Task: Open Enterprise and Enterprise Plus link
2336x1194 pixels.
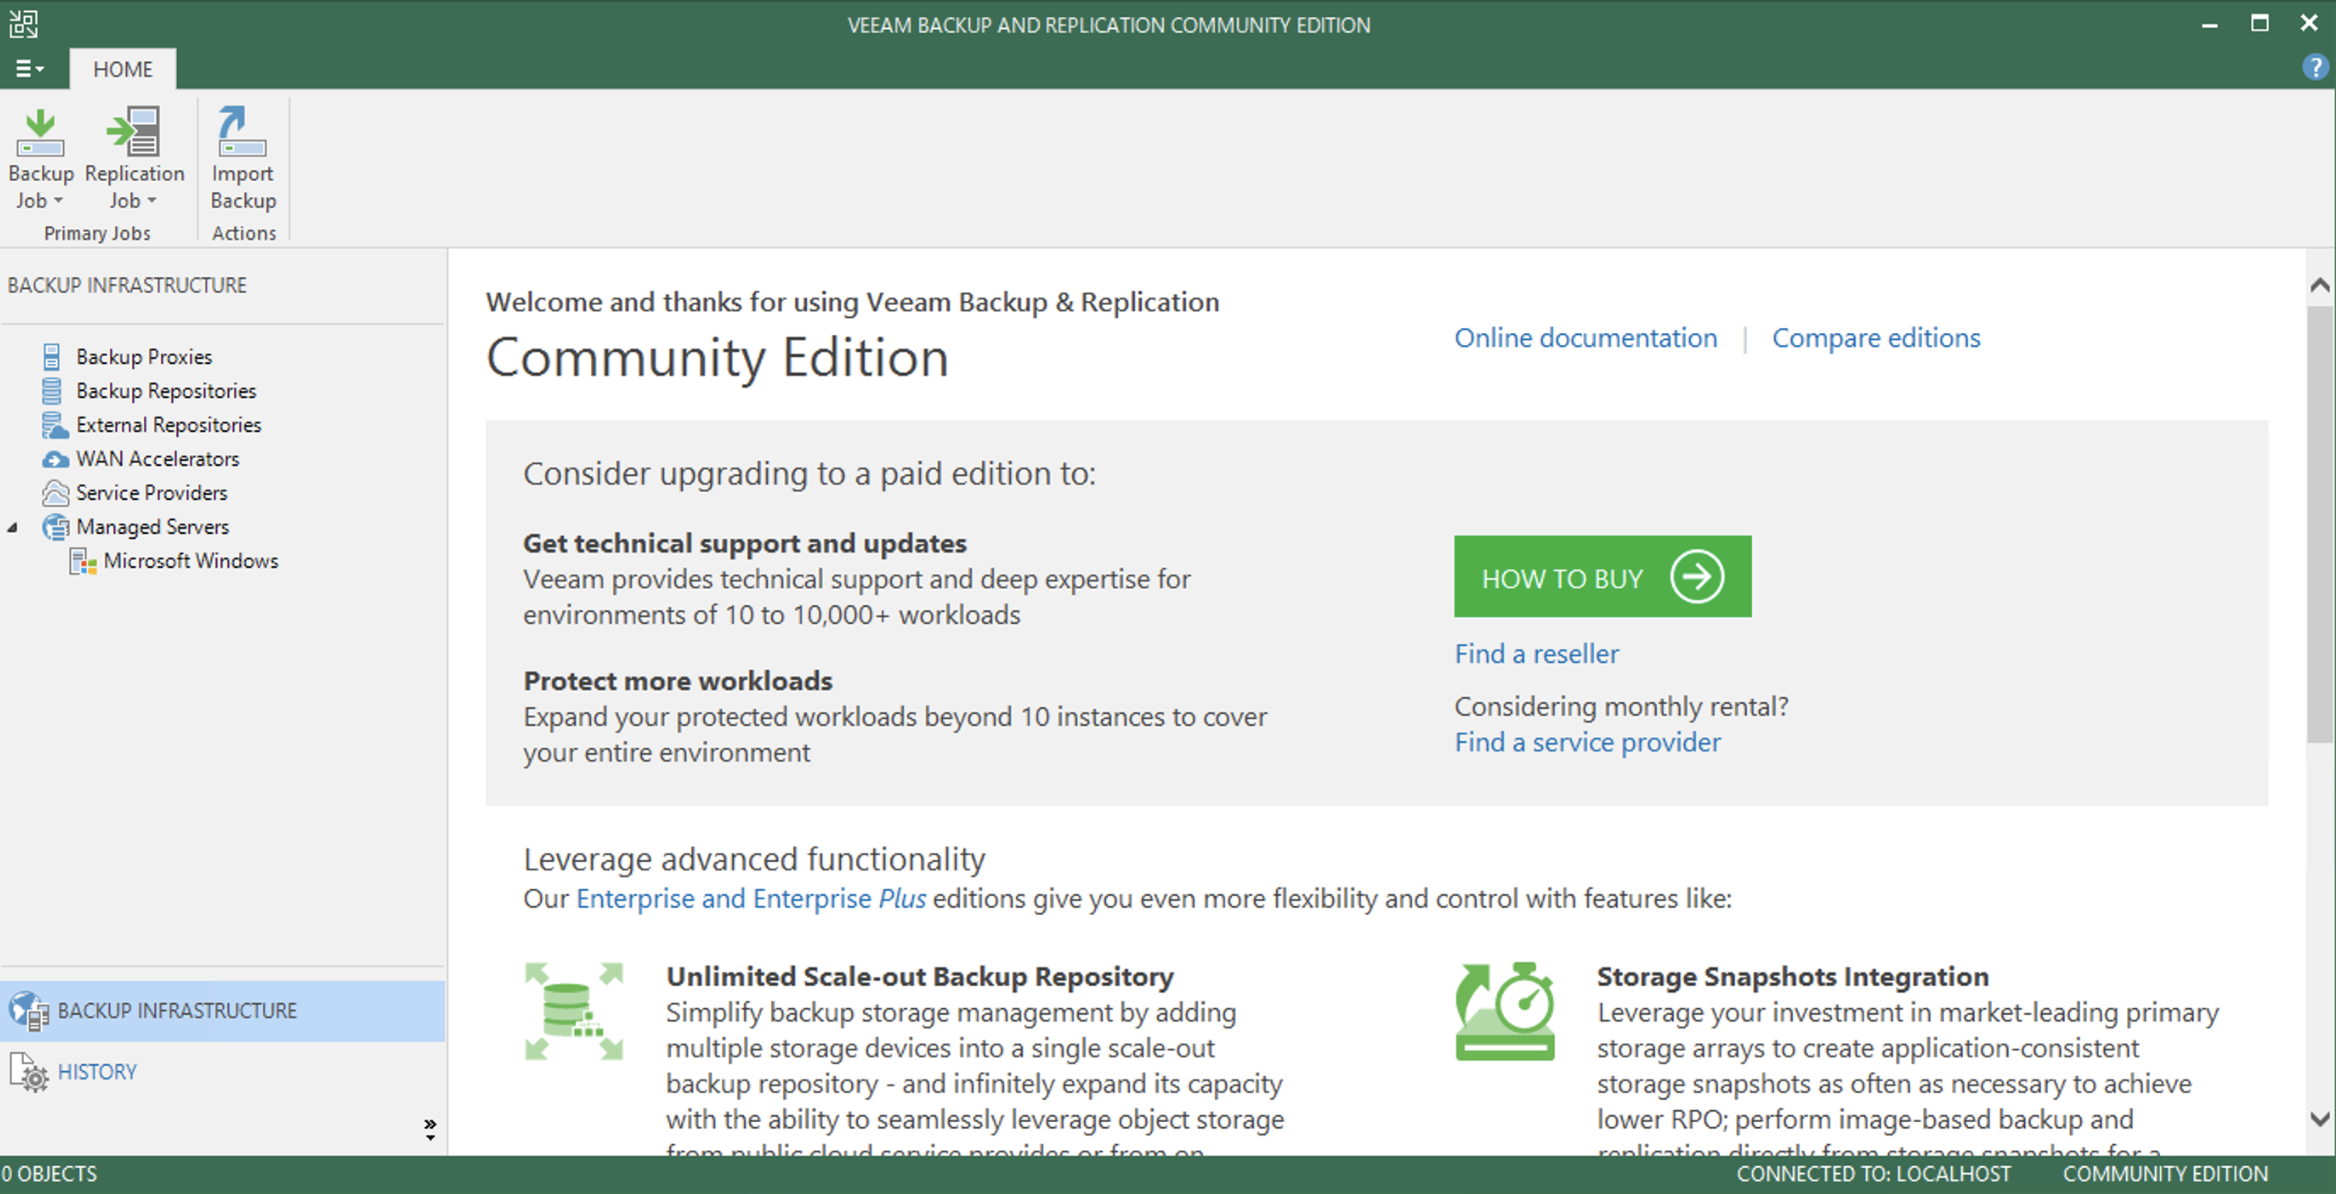Action: click(x=751, y=899)
